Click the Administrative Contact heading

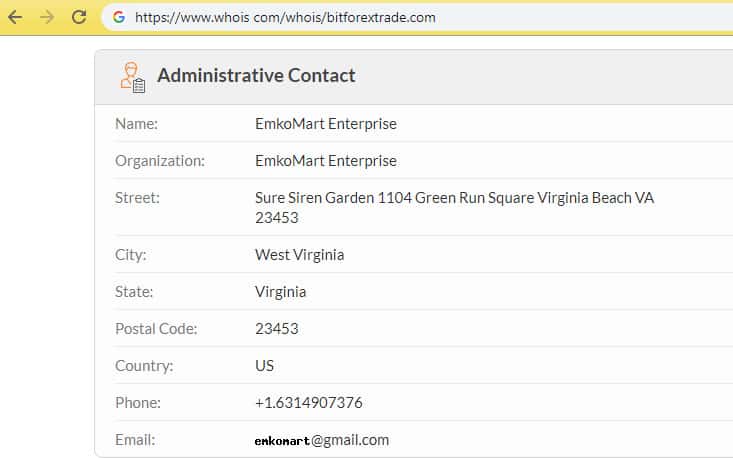click(256, 76)
